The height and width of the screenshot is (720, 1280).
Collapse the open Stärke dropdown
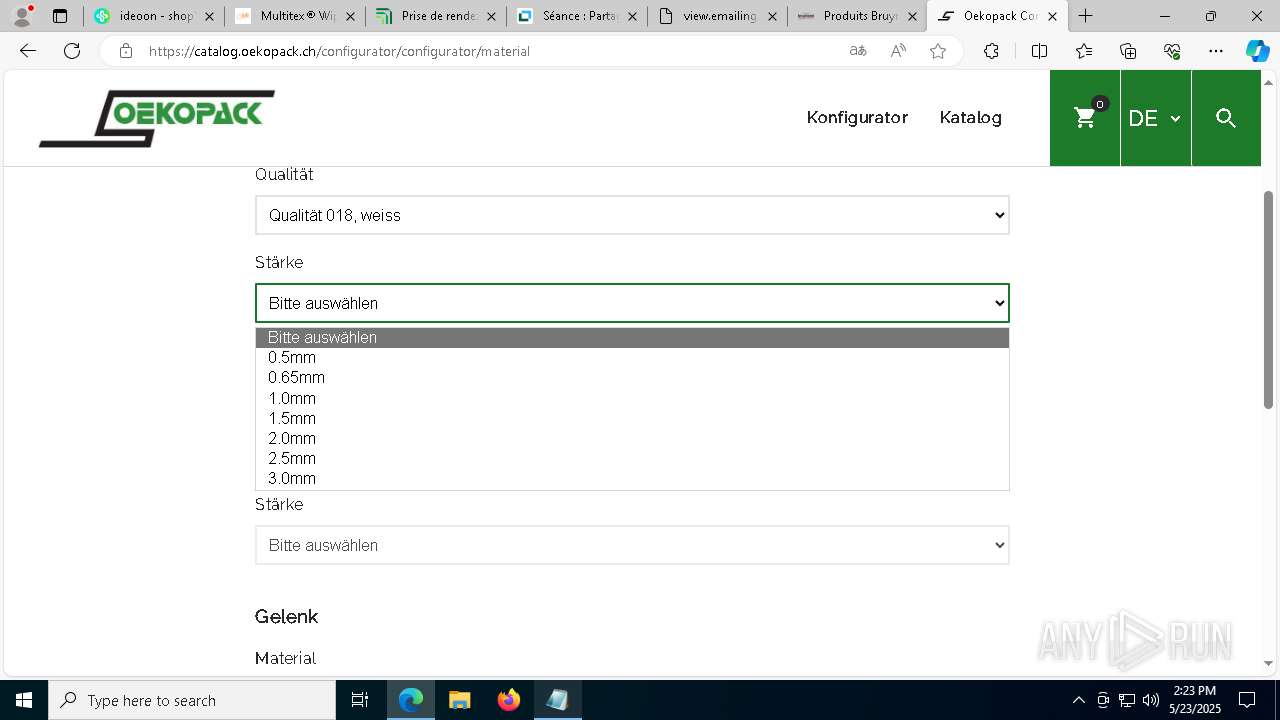click(632, 303)
